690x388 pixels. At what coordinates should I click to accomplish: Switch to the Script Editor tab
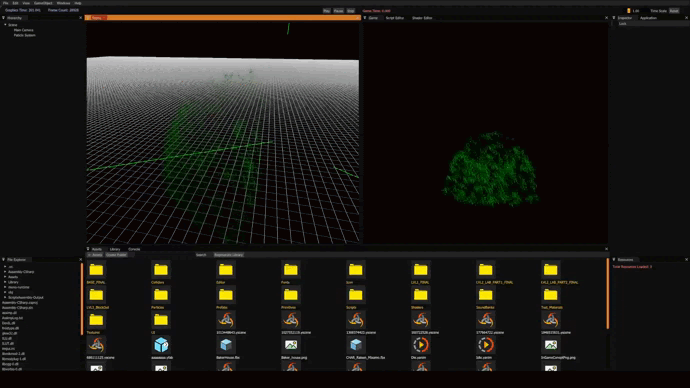tap(395, 18)
